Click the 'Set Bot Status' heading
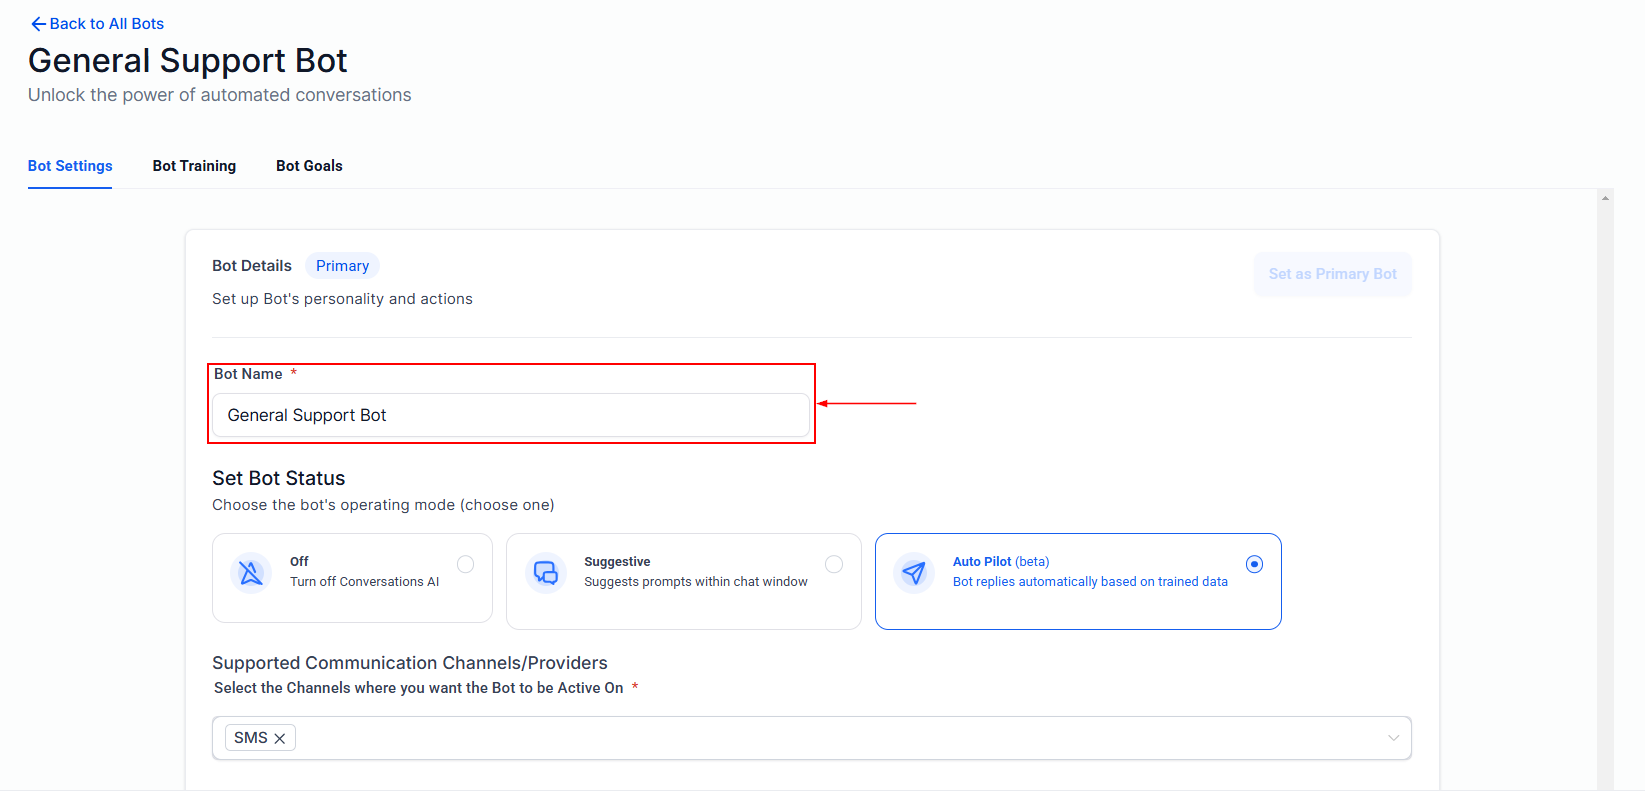The image size is (1645, 792). click(279, 478)
